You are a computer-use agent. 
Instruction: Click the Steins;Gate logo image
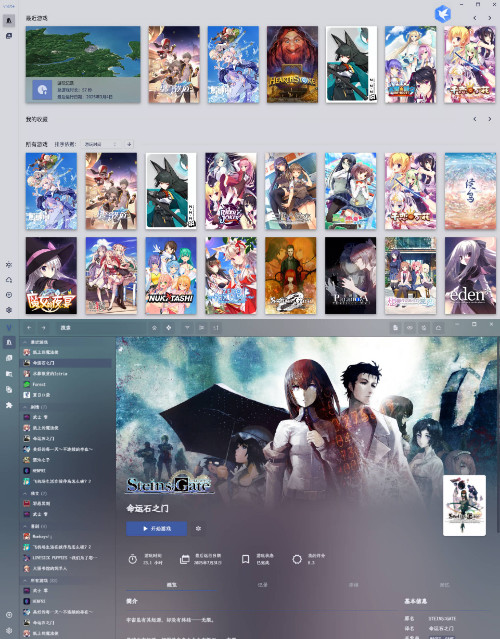click(169, 484)
